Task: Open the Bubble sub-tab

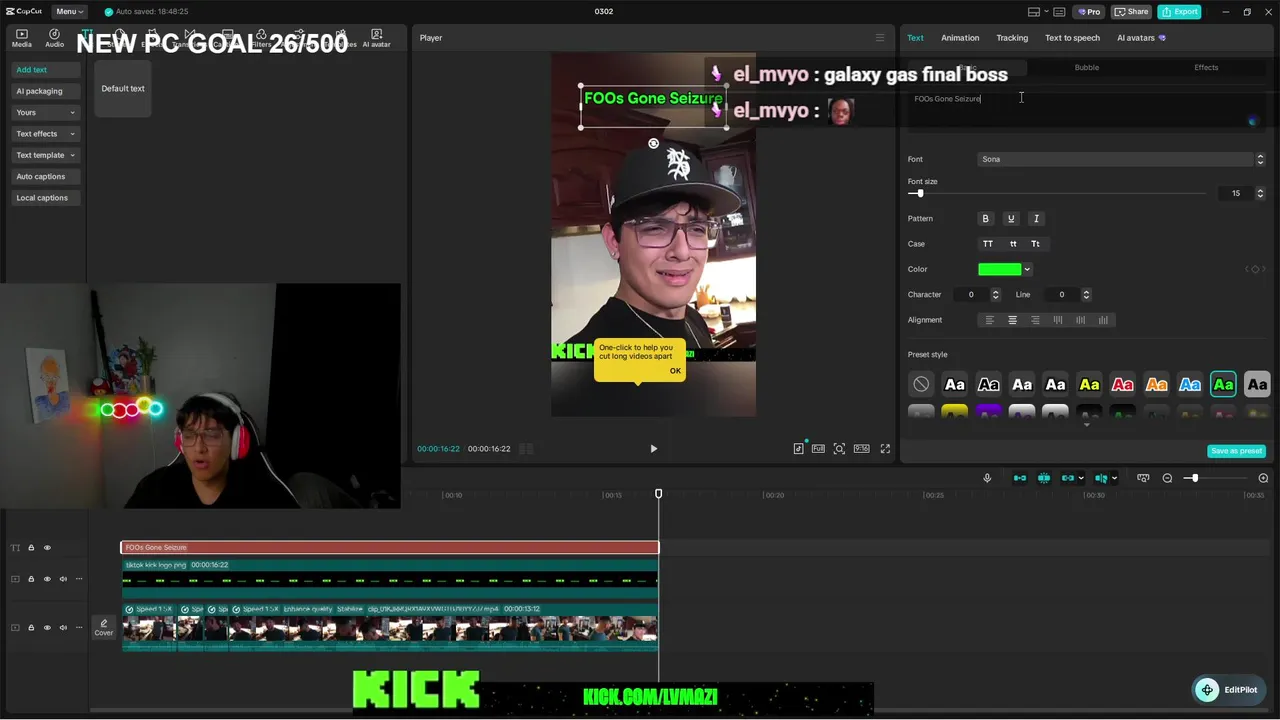Action: pyautogui.click(x=1086, y=67)
